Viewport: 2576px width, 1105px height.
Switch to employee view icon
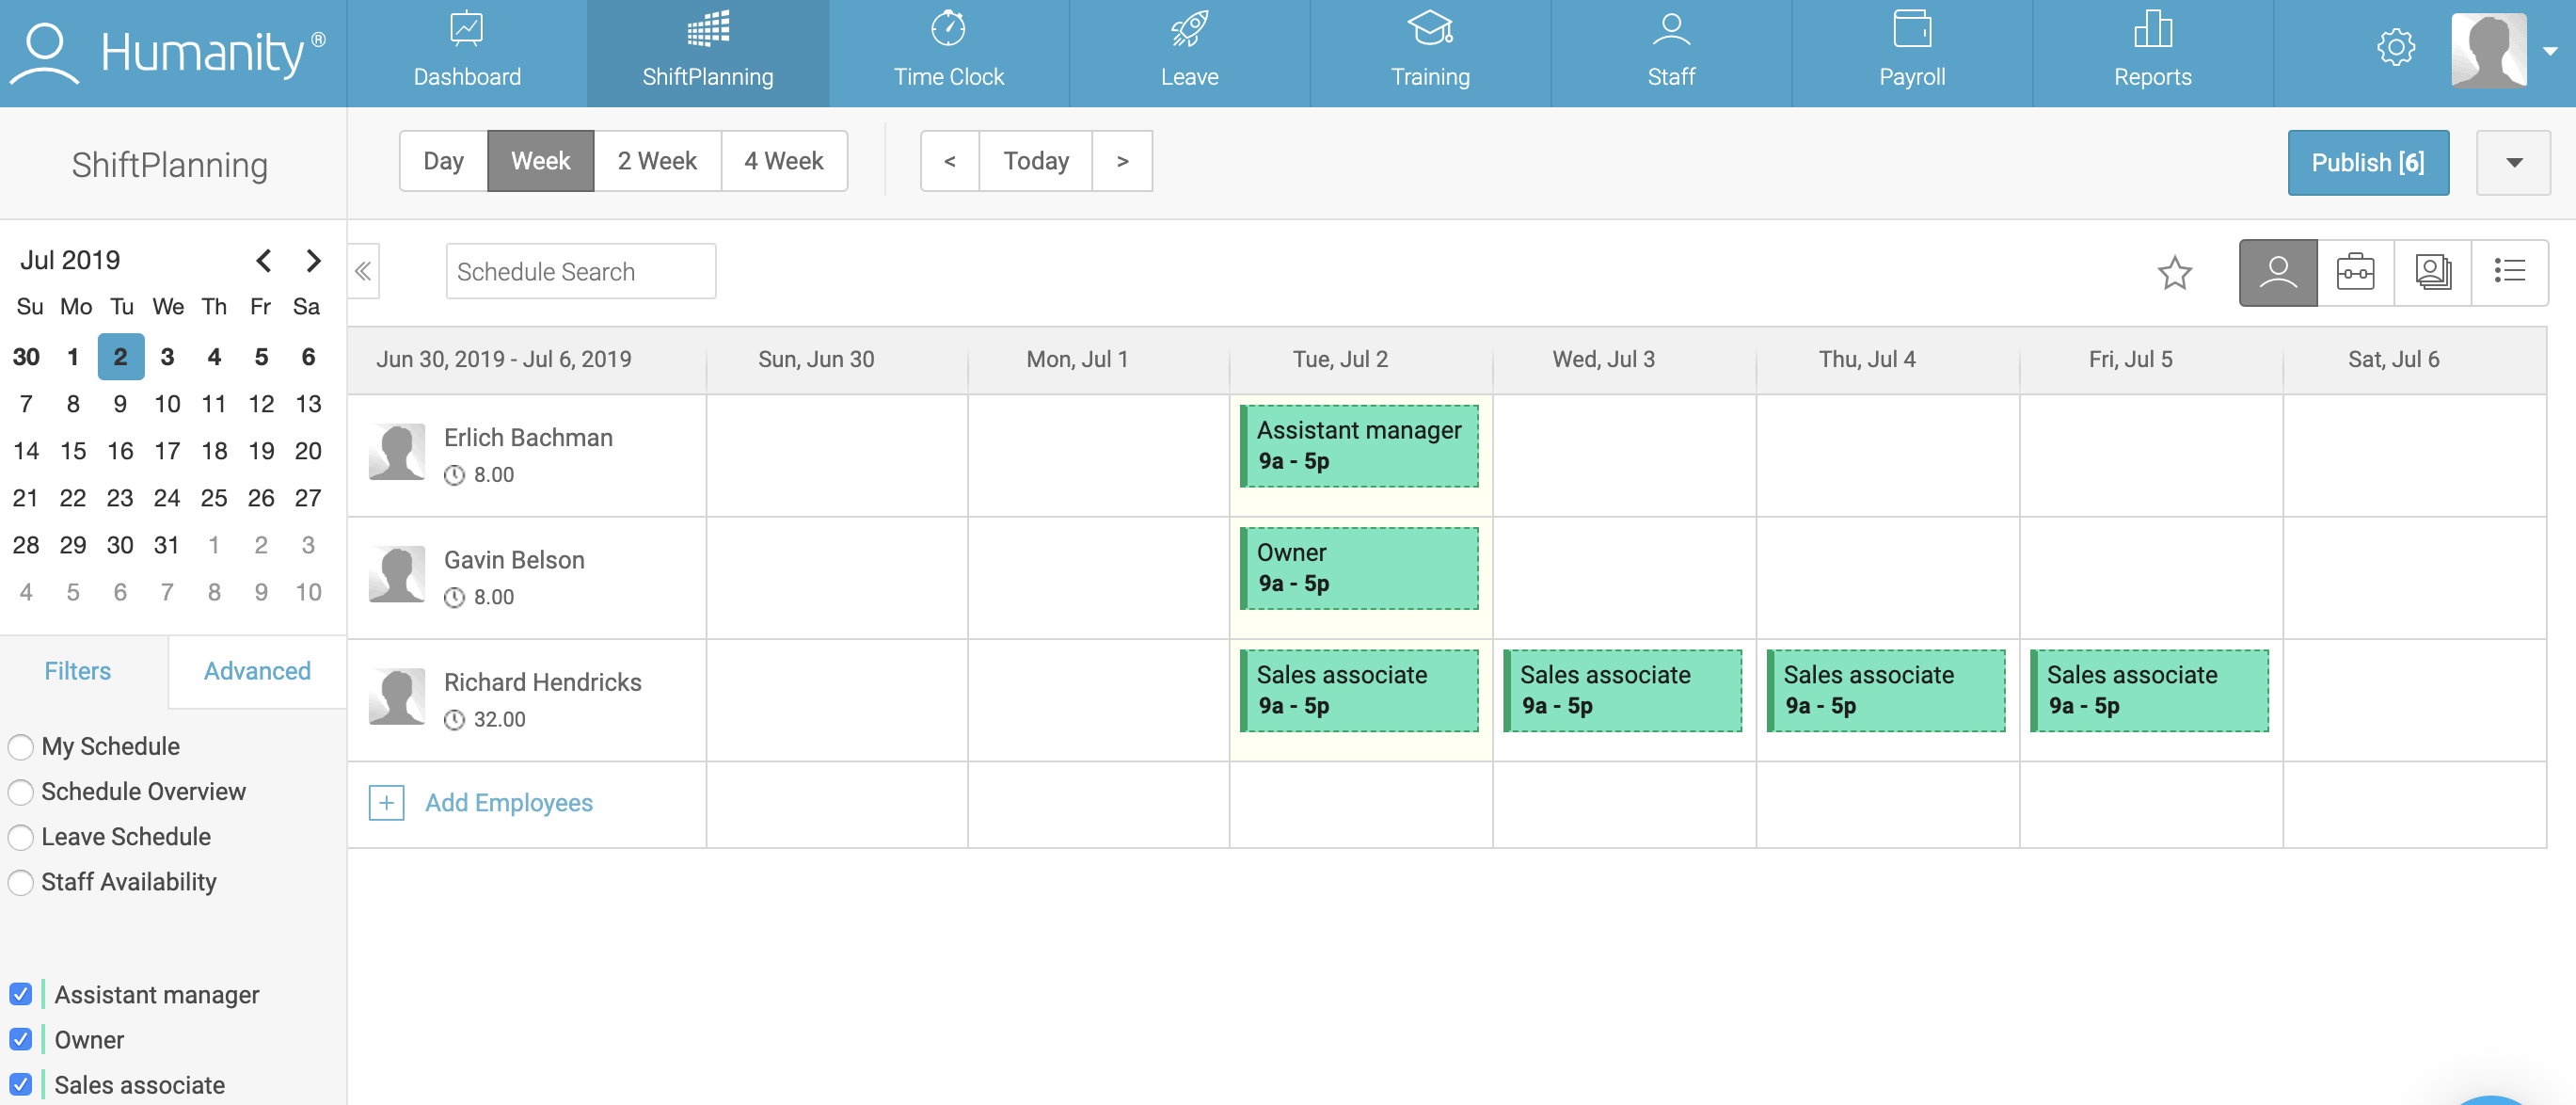point(2277,272)
